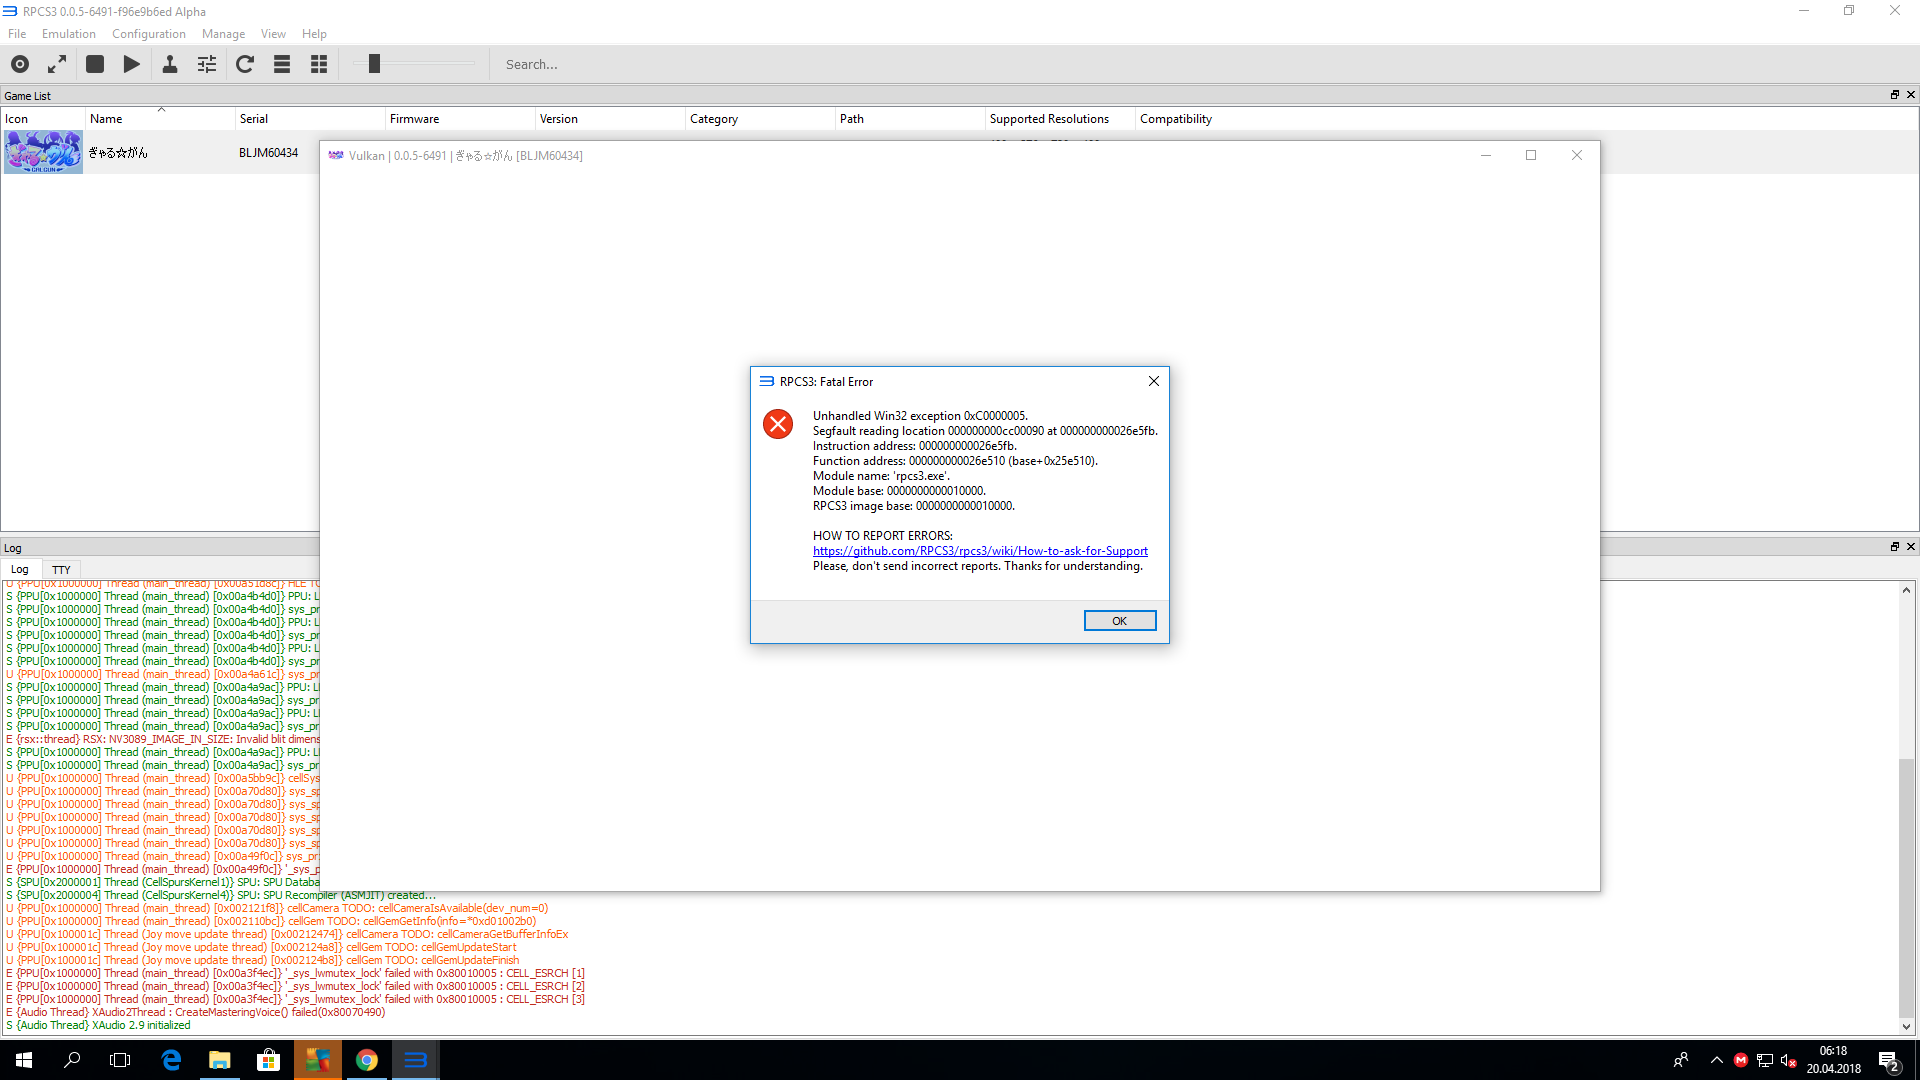The width and height of the screenshot is (1920, 1080).
Task: Open the Emulation menu
Action: (x=68, y=34)
